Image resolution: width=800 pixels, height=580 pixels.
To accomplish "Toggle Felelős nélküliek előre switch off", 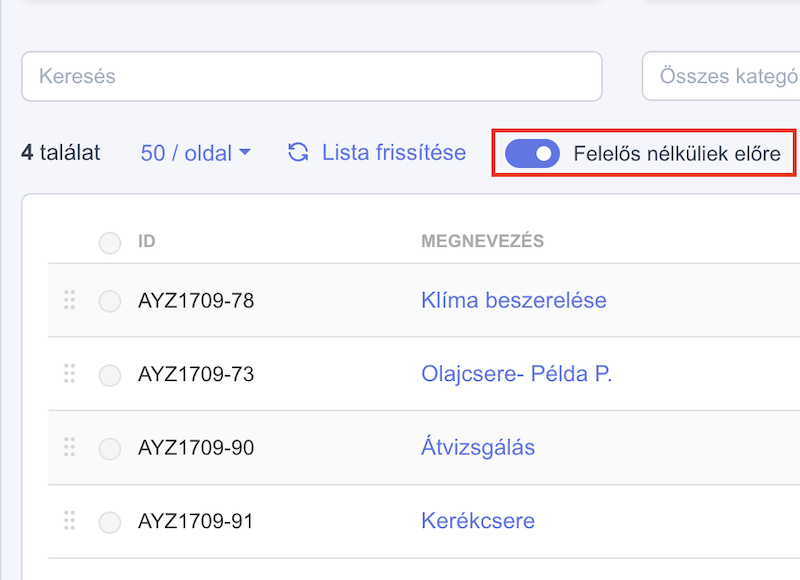I will [532, 154].
